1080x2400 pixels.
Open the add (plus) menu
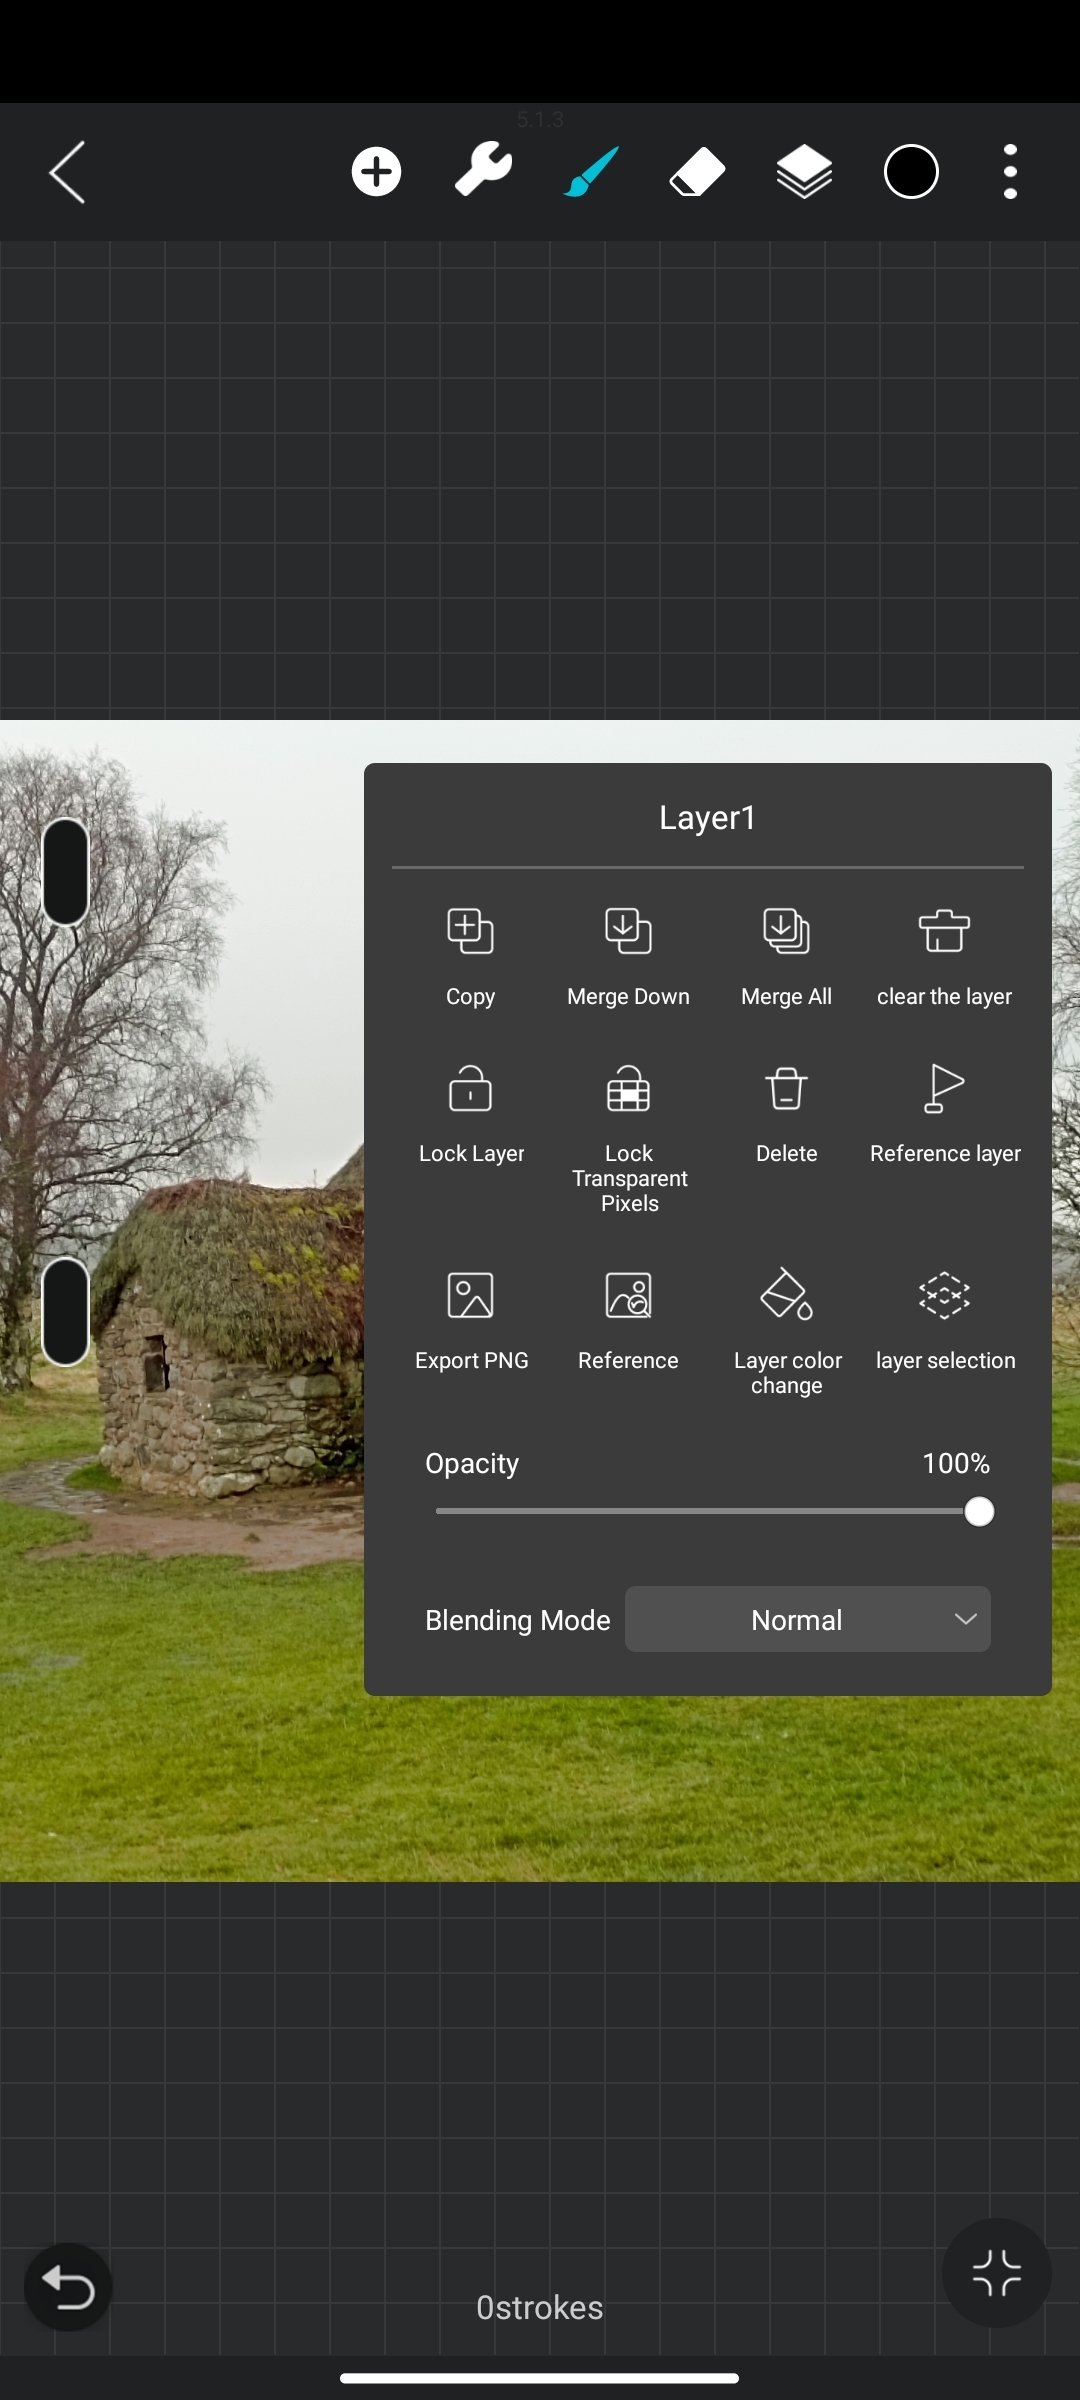(x=376, y=172)
